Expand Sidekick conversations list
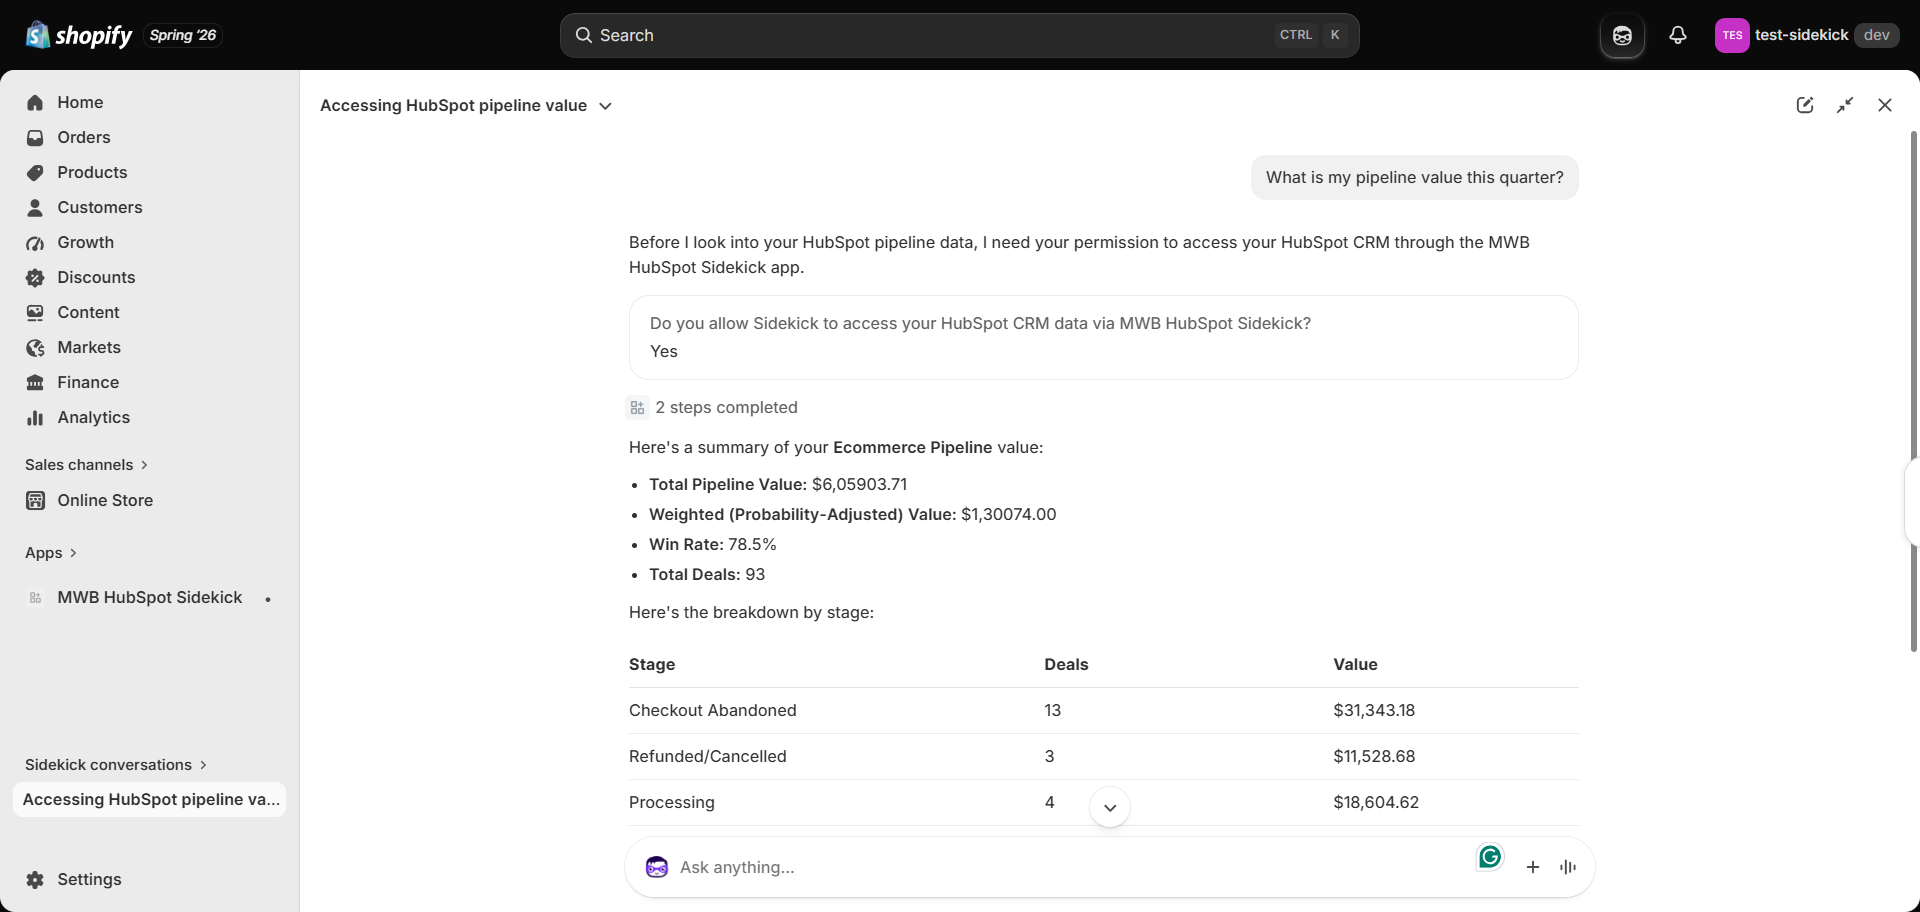Viewport: 1920px width, 912px height. click(116, 765)
